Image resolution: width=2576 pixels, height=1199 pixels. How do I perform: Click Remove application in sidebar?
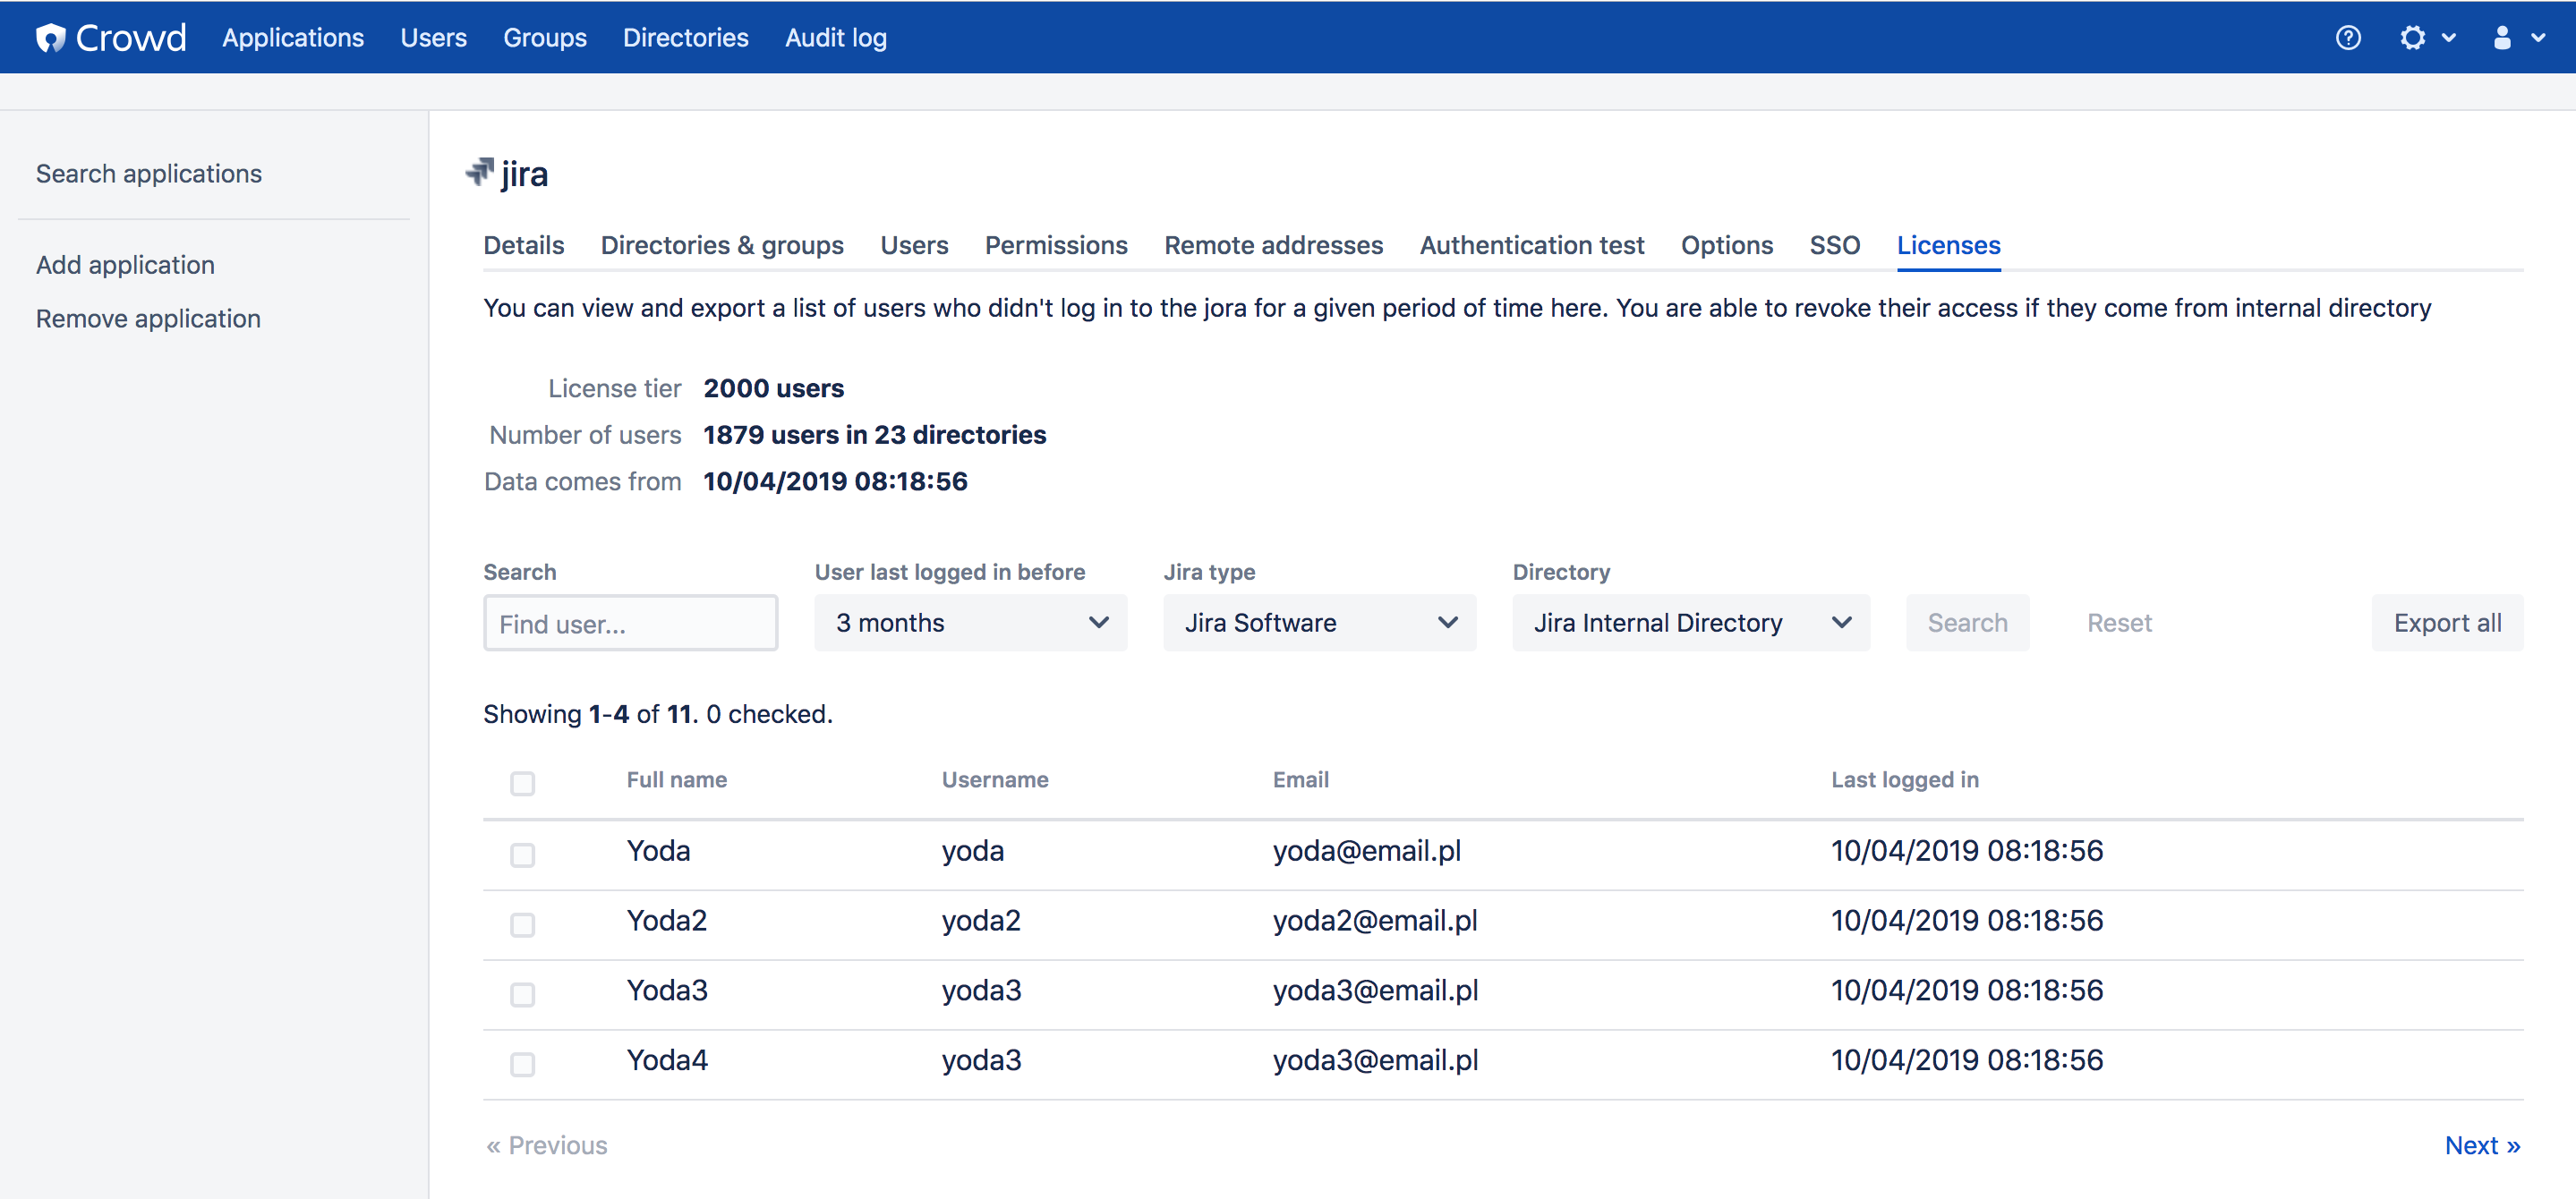coord(148,318)
